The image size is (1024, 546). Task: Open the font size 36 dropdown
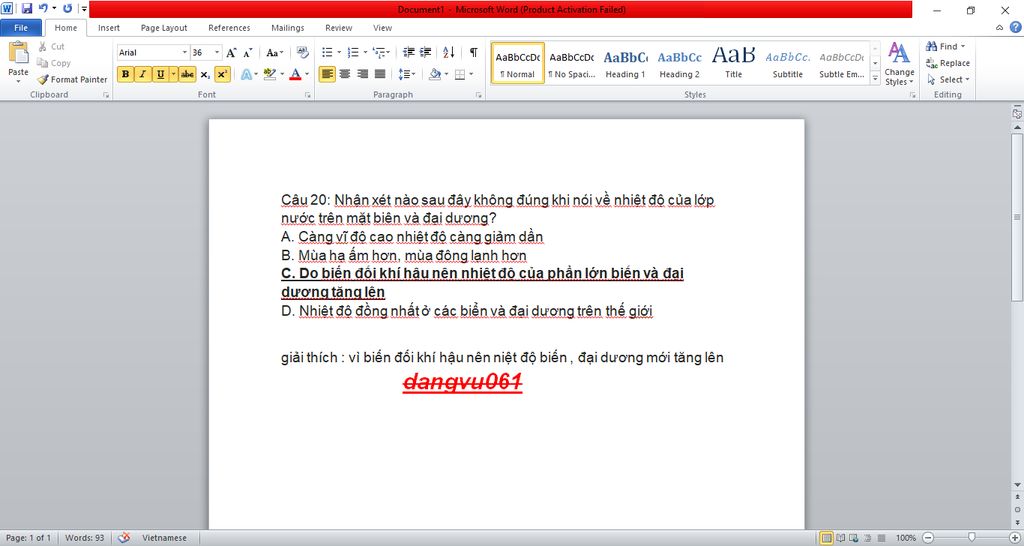(x=217, y=53)
